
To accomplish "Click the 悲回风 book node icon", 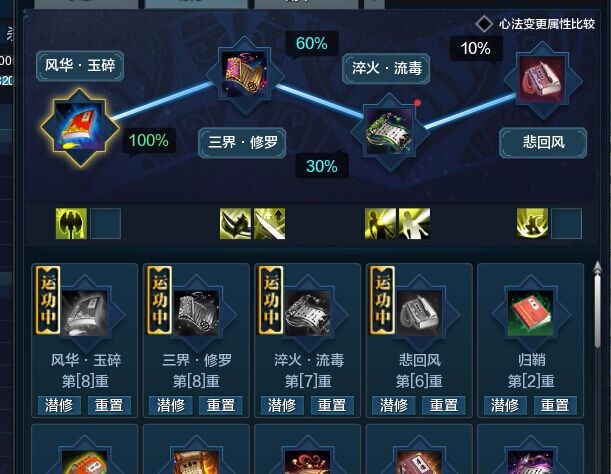I will 543,80.
